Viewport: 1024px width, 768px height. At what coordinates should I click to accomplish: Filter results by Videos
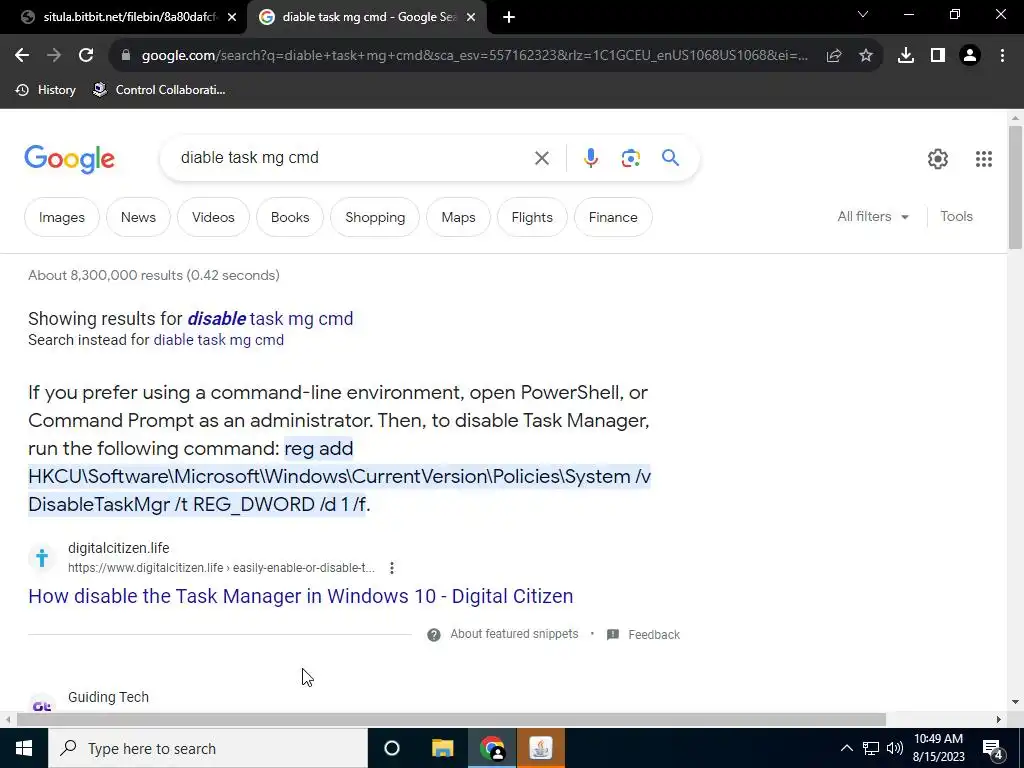(x=213, y=217)
